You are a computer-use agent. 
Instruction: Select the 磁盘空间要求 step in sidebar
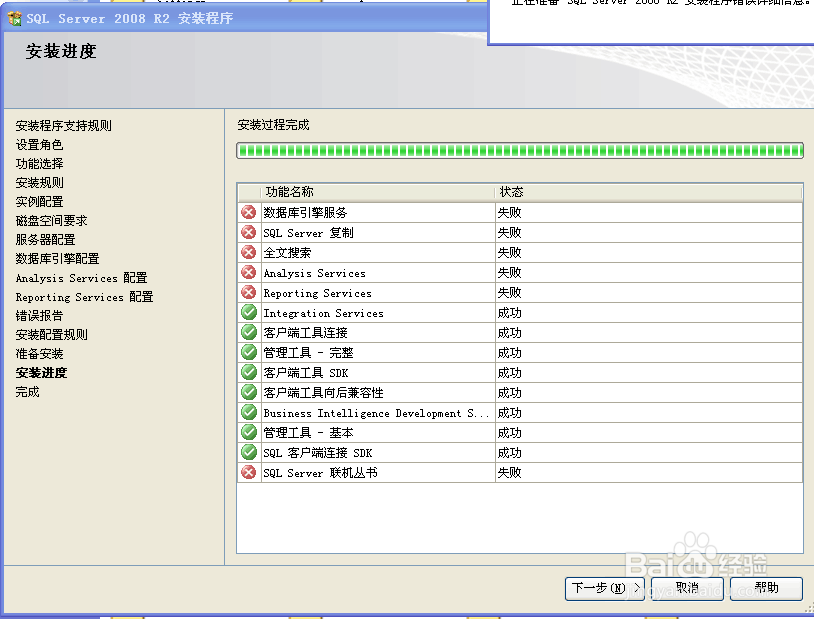pyautogui.click(x=51, y=221)
